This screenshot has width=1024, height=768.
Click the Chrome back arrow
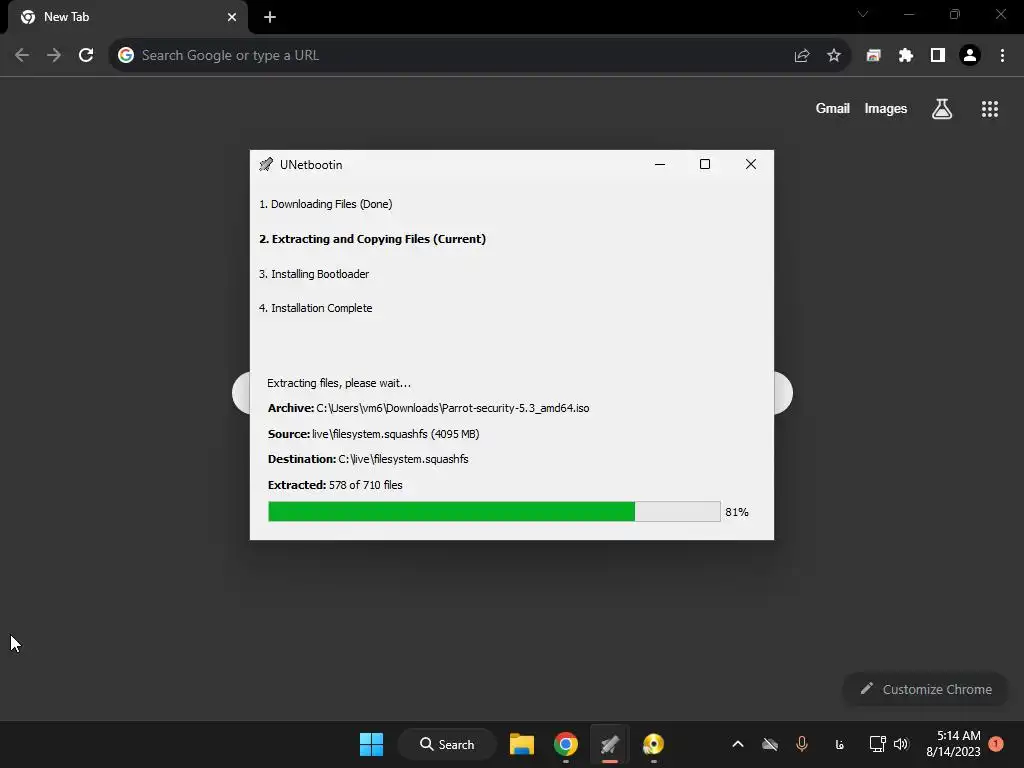[x=22, y=56]
